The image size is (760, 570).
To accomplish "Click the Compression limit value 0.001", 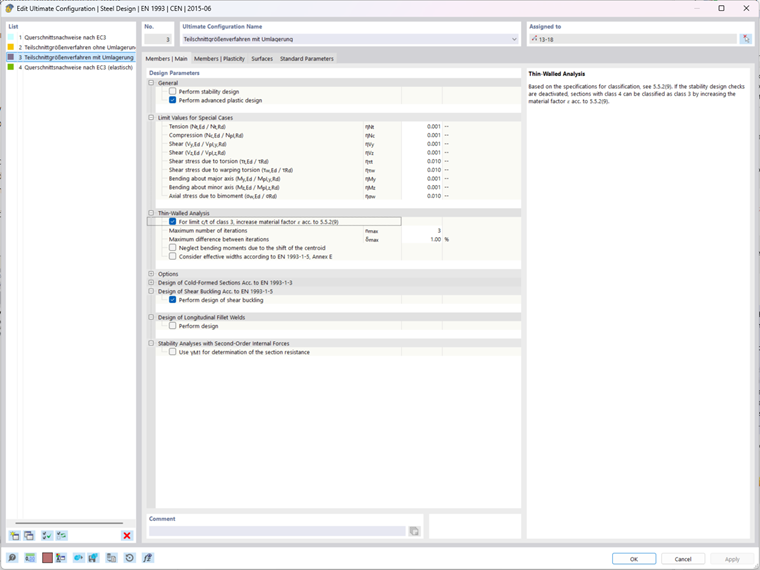I will coord(422,135).
